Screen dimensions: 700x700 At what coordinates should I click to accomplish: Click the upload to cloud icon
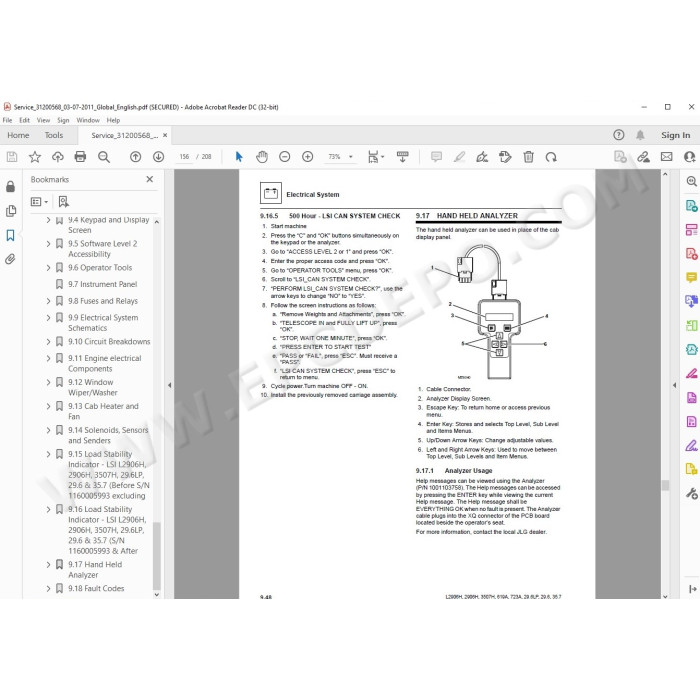pos(58,157)
